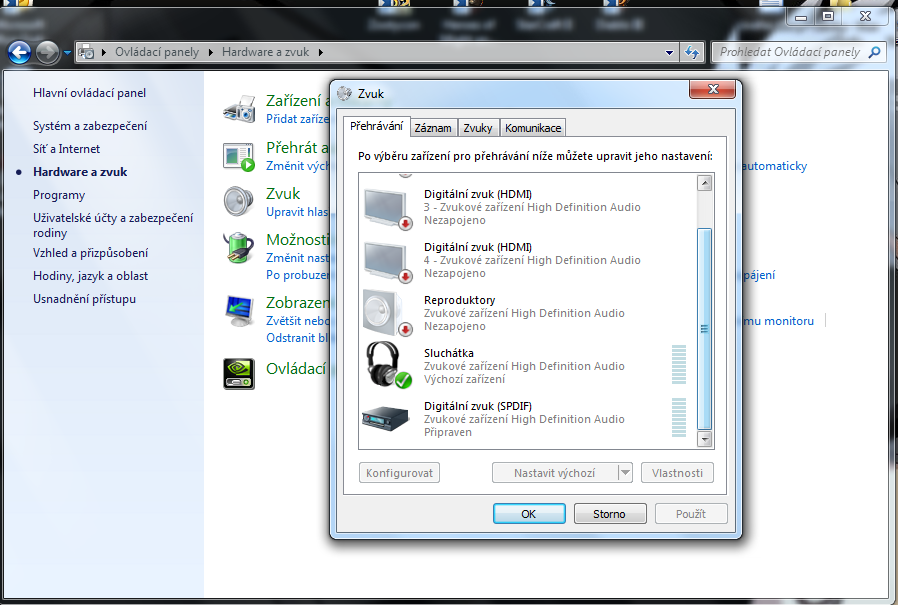The image size is (898, 605).
Task: Select the Digitální zvuk (SPDIF) device name
Action: point(478,406)
